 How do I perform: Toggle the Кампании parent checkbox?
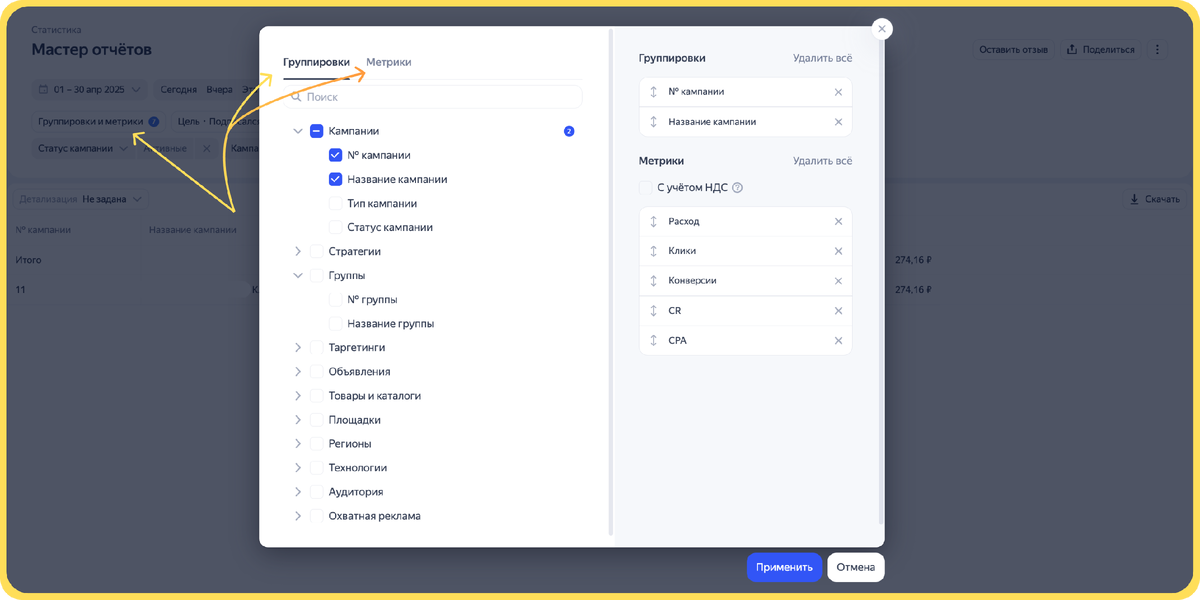316,131
